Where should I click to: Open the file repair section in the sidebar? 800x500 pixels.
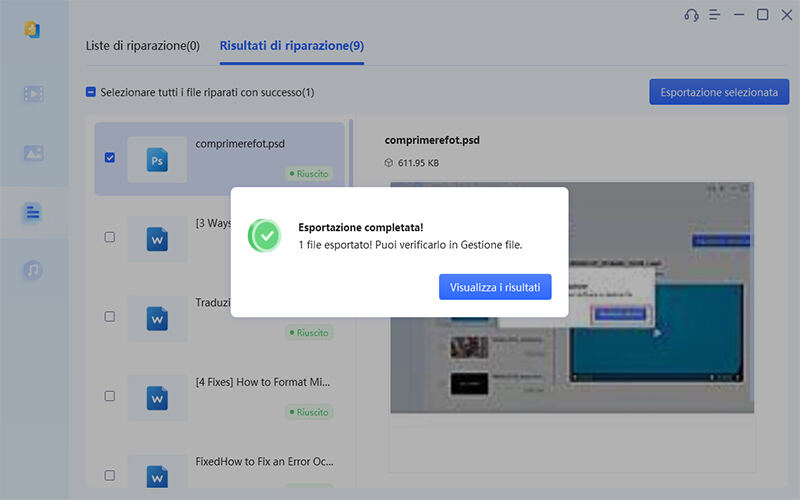pos(33,212)
